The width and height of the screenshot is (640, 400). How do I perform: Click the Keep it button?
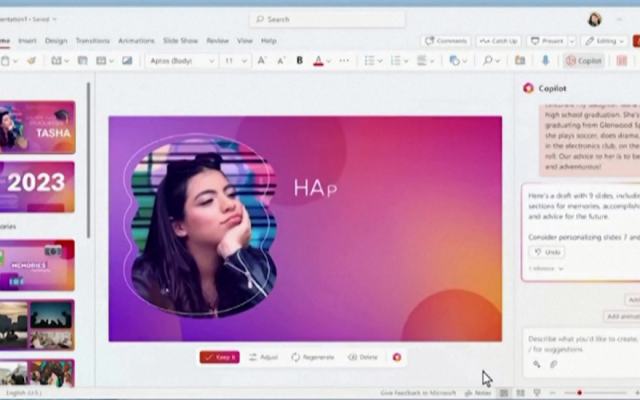pyautogui.click(x=220, y=357)
